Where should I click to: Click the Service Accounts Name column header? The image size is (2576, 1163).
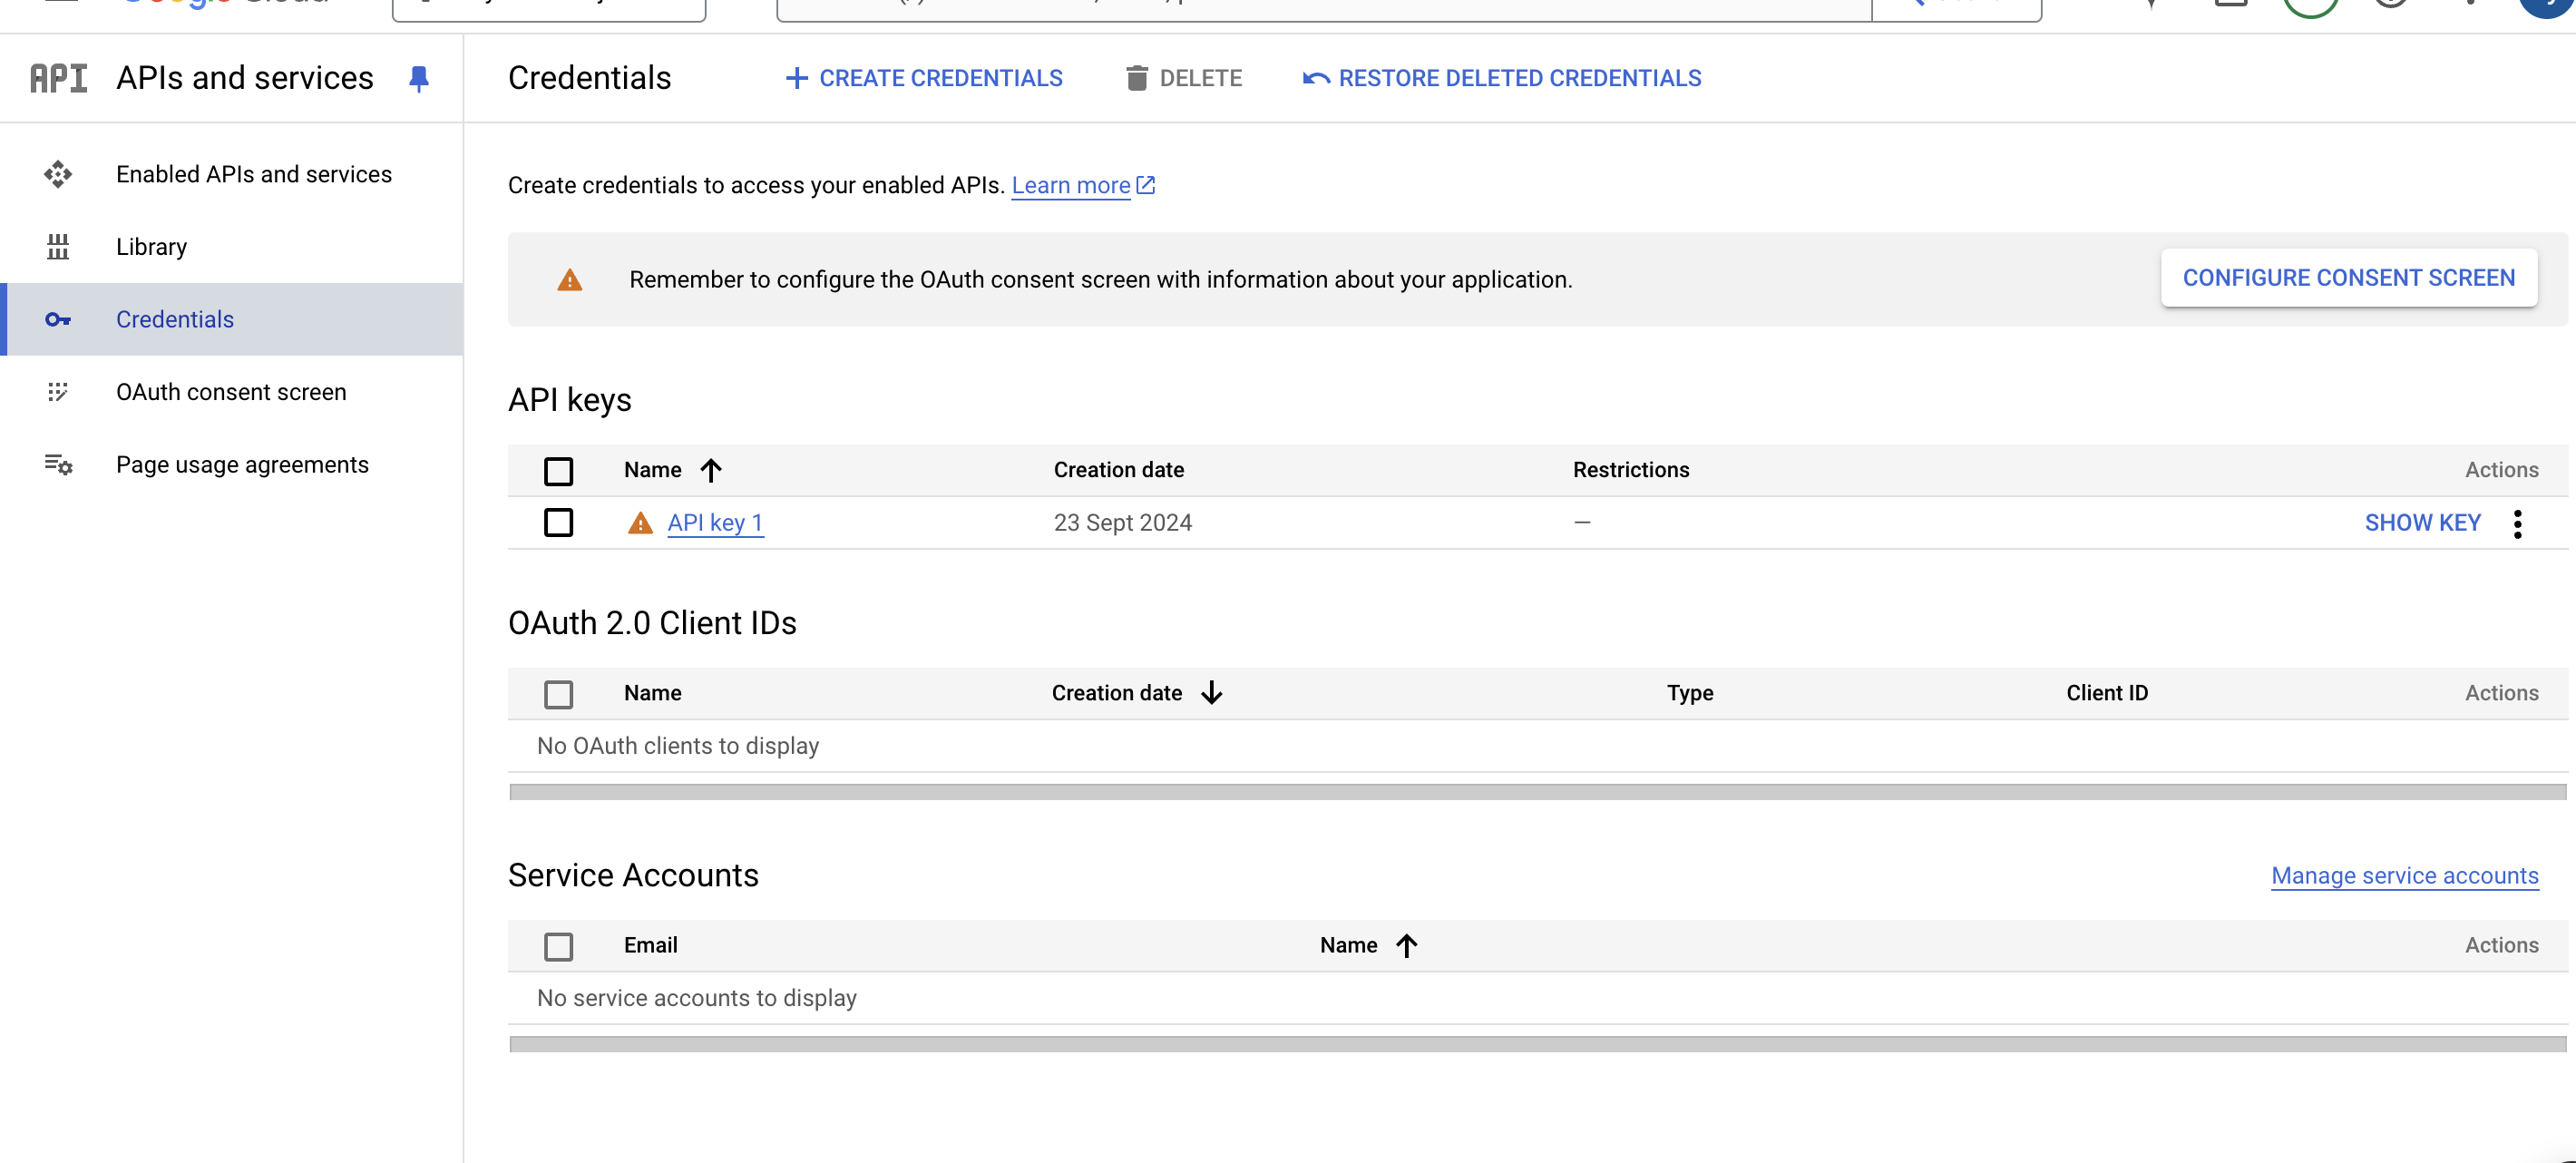1348,945
